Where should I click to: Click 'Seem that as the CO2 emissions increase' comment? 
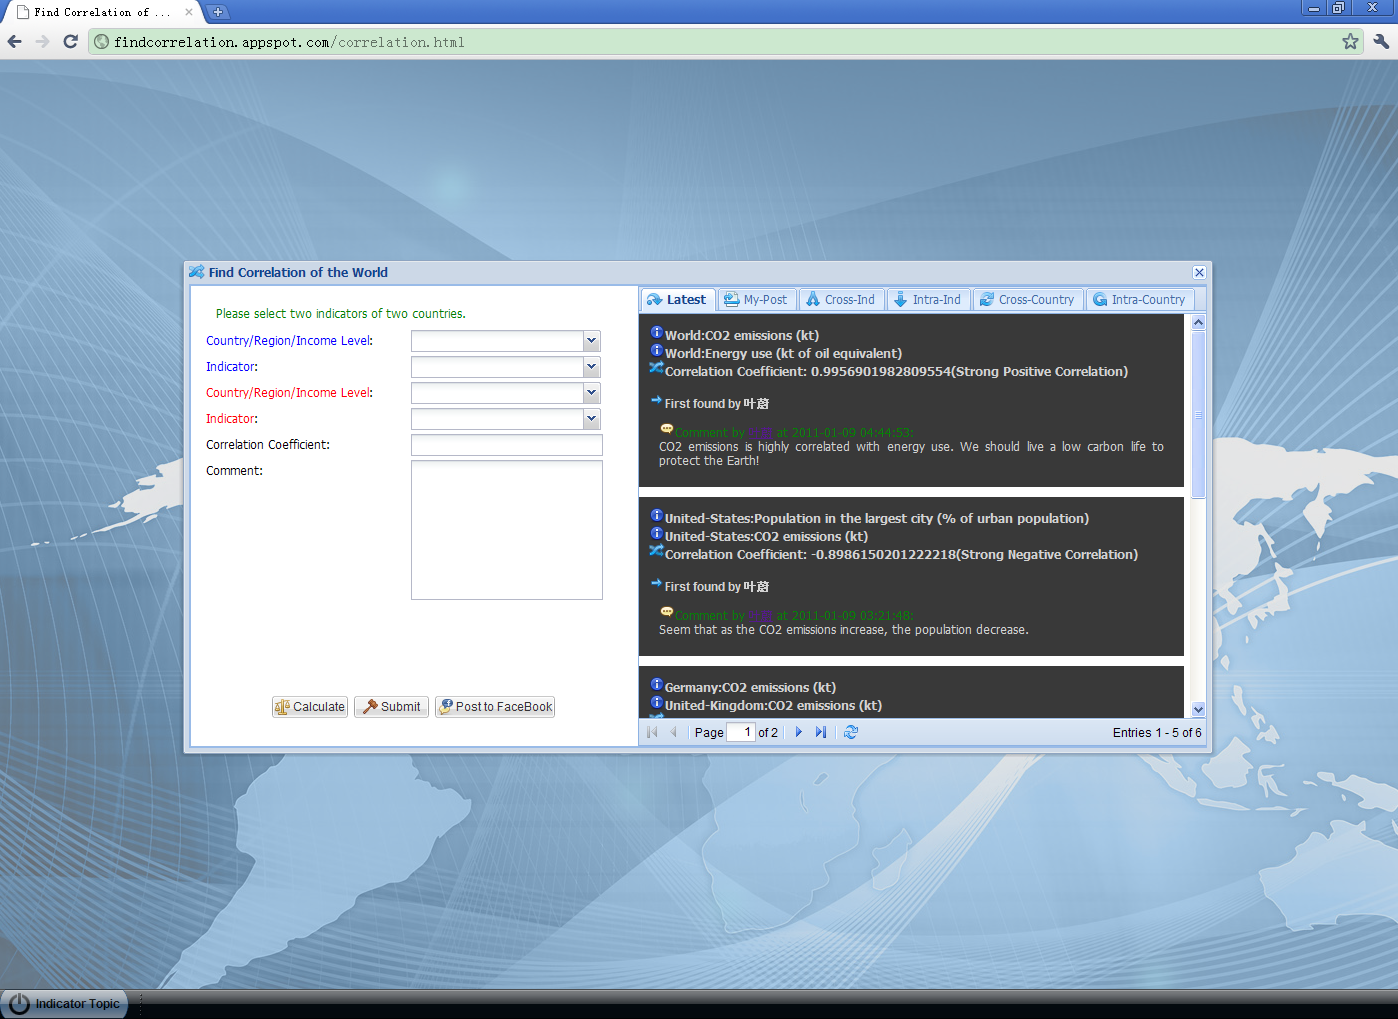pos(843,630)
